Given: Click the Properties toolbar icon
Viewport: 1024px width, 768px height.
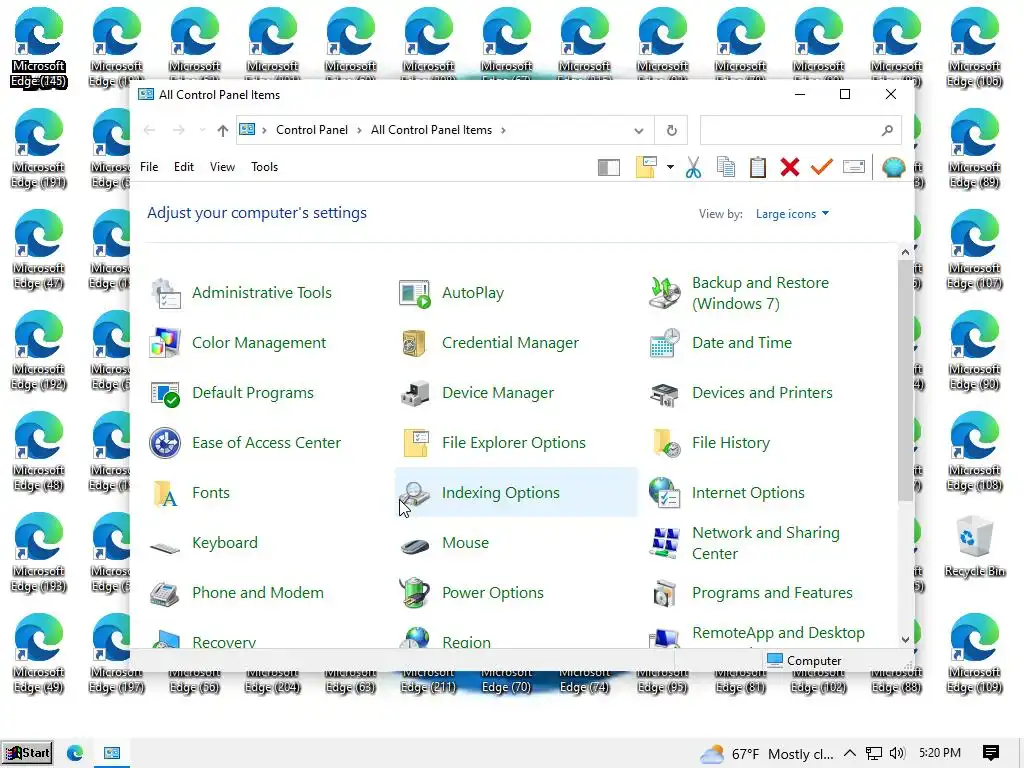Looking at the screenshot, I should click(854, 167).
